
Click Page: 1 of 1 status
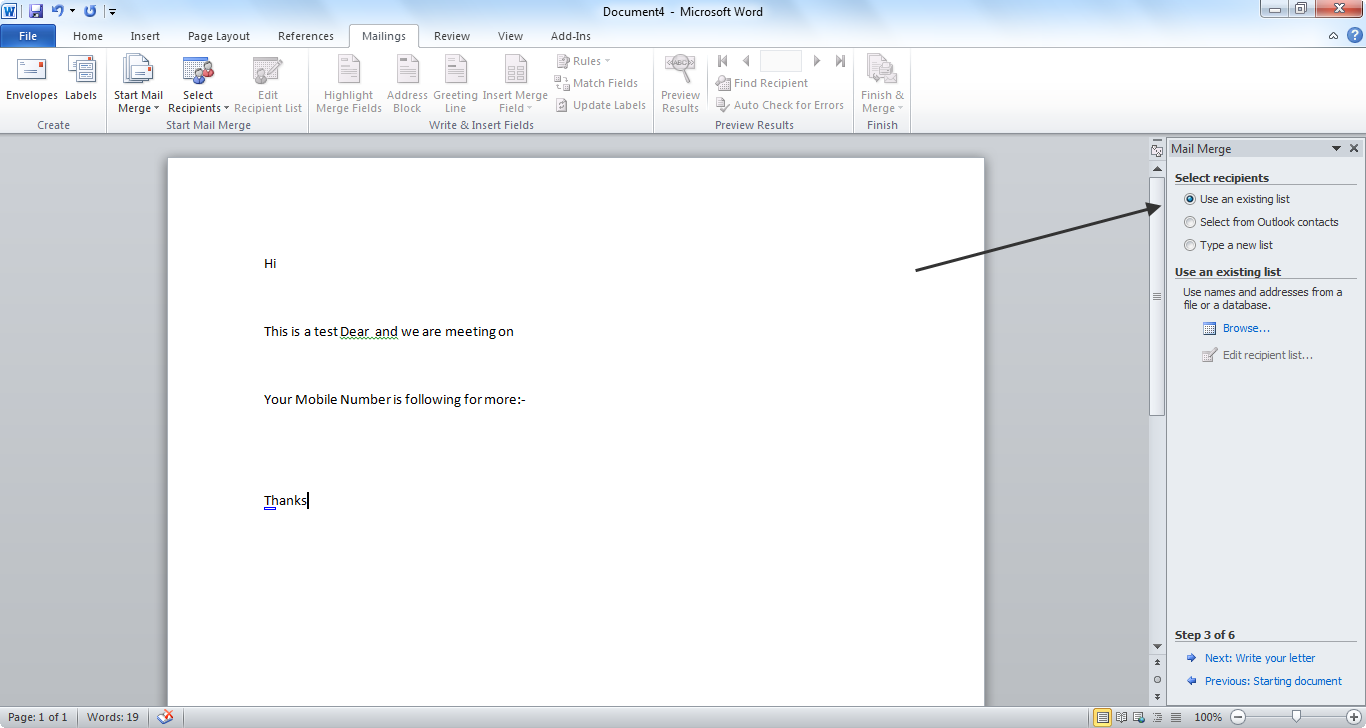(x=38, y=717)
